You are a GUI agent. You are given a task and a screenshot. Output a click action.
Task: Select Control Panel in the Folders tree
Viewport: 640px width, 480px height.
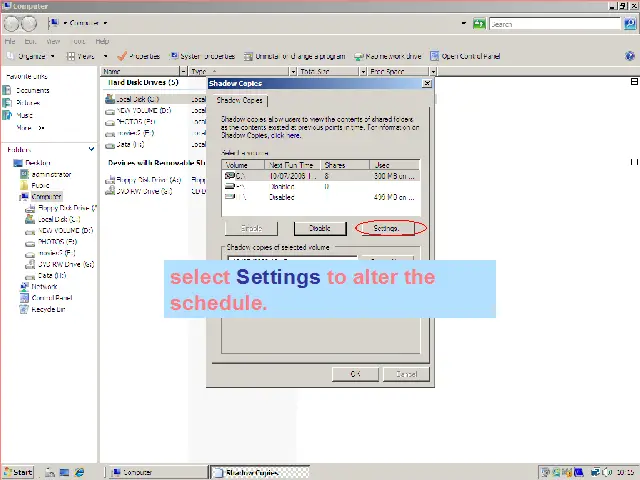click(x=47, y=298)
